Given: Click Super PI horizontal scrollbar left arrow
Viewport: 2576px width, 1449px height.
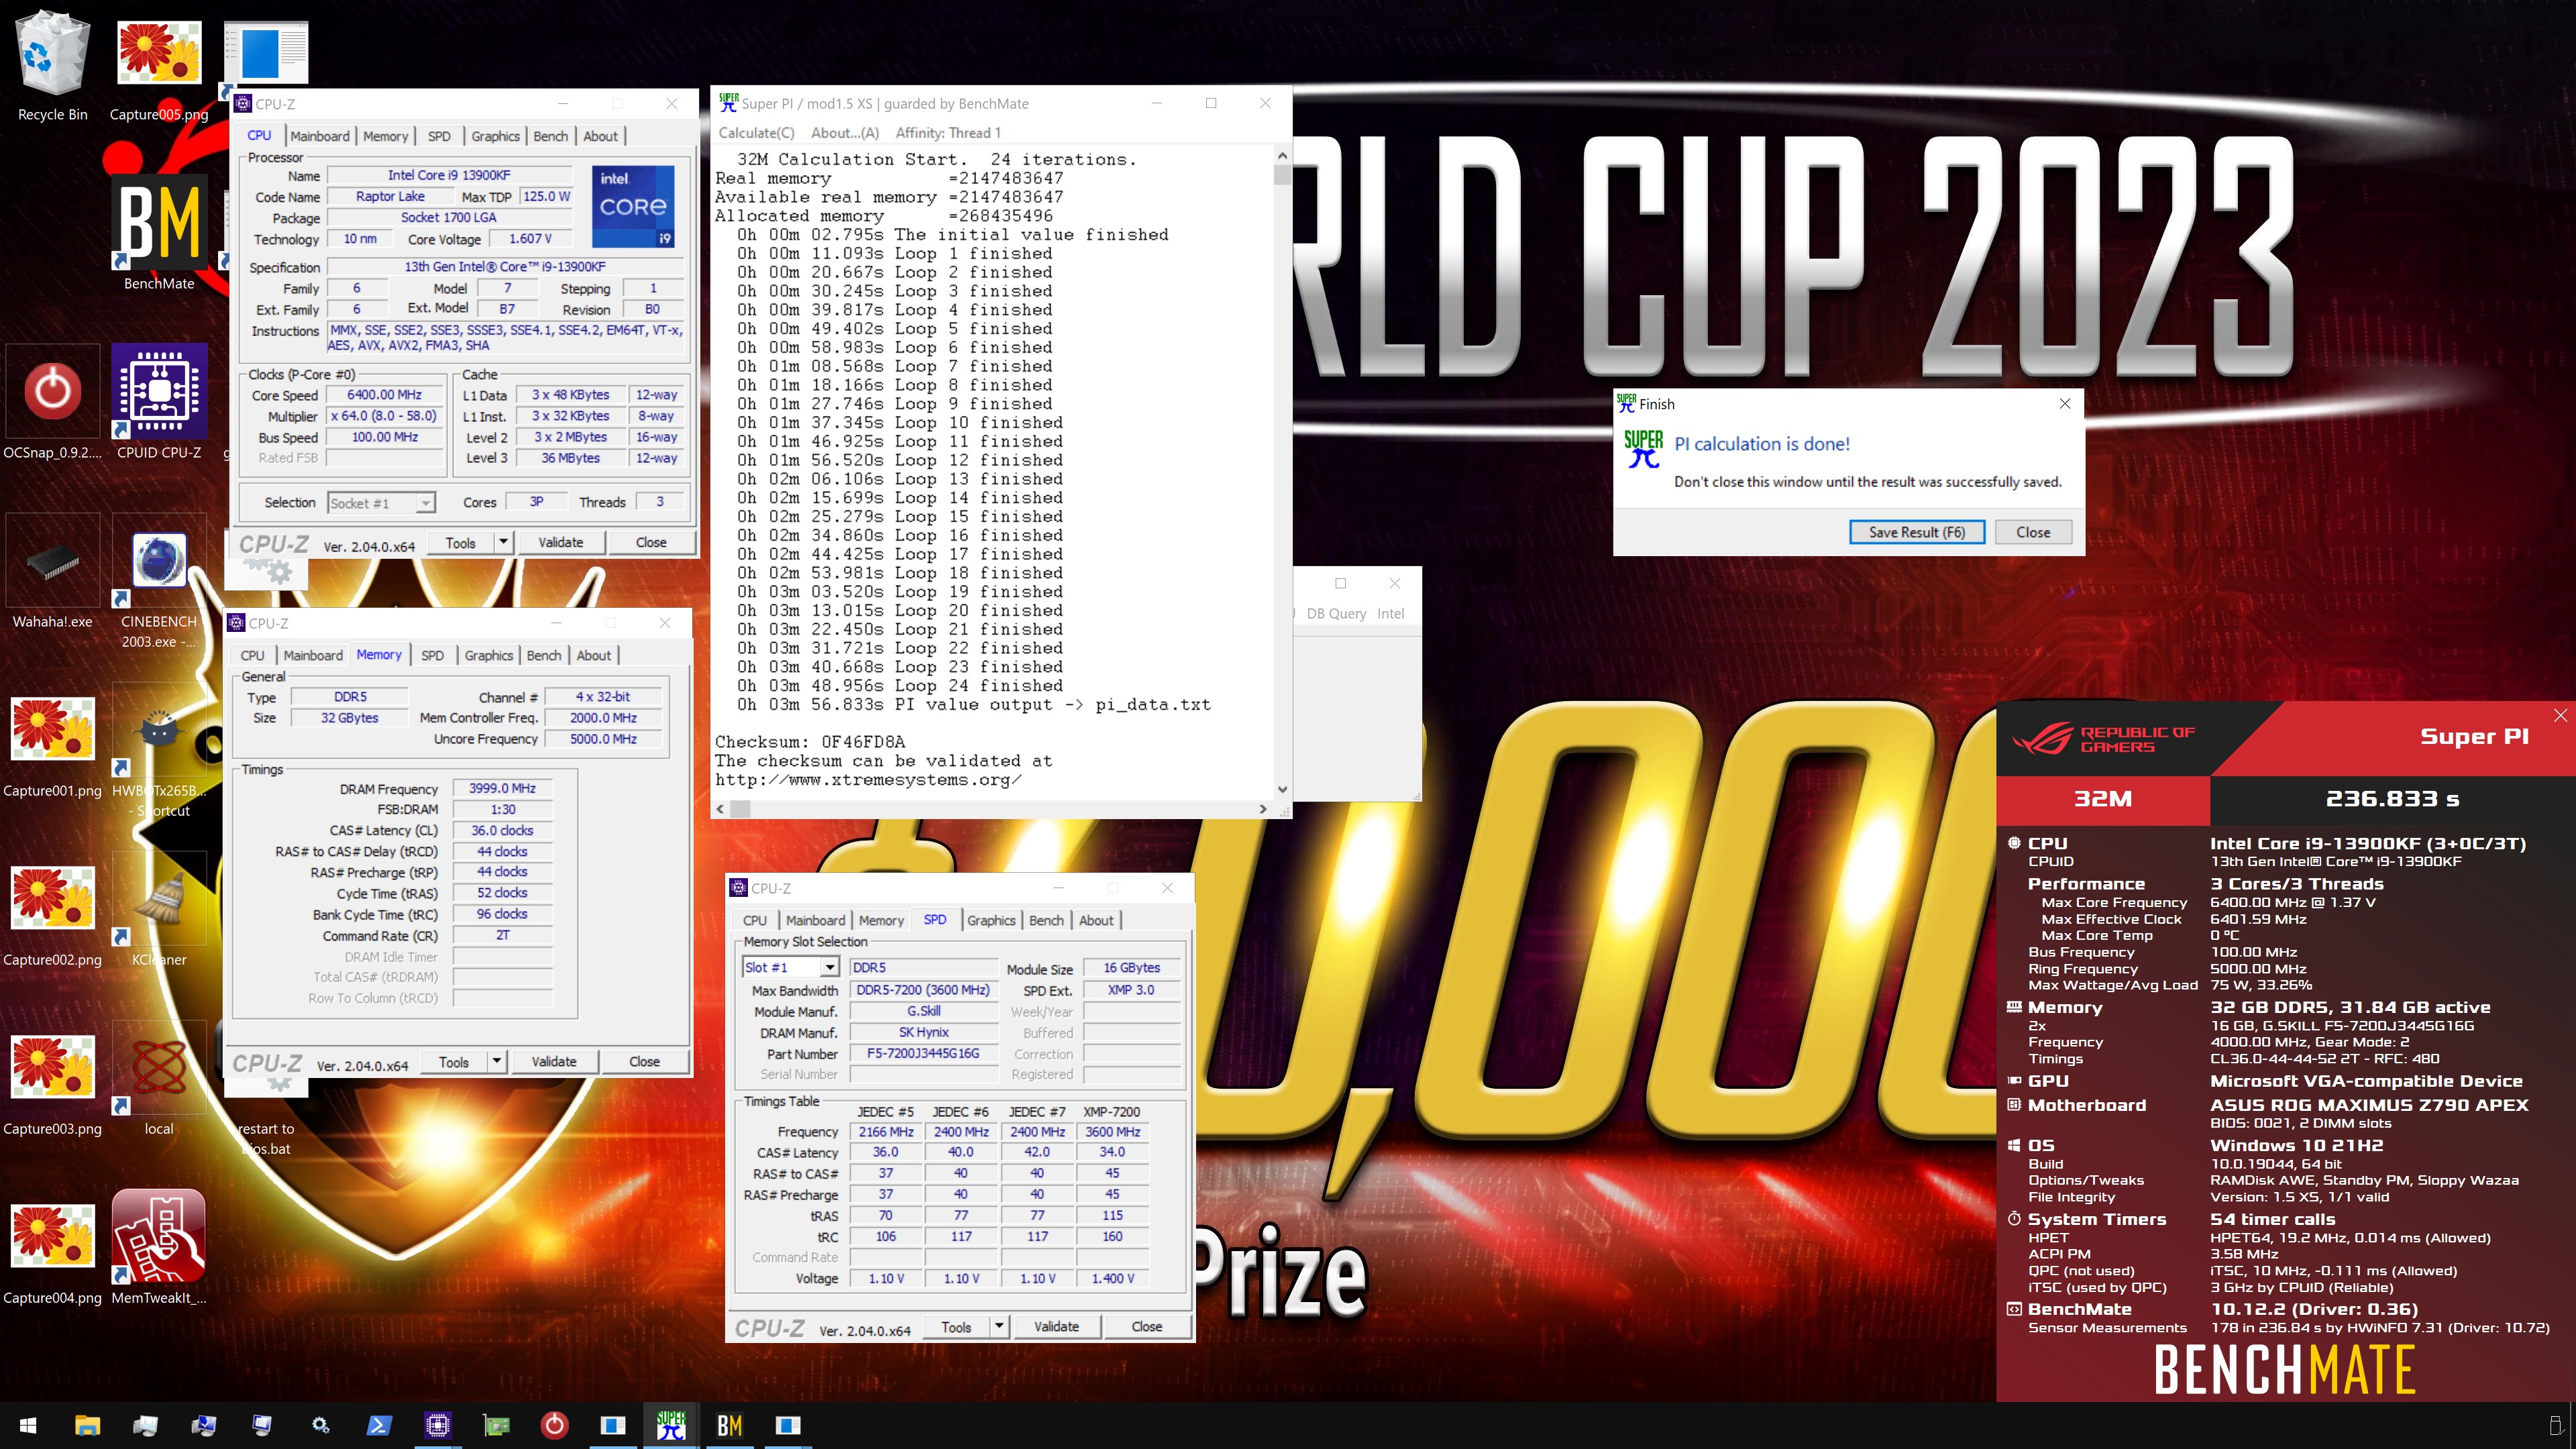Looking at the screenshot, I should coord(720,808).
